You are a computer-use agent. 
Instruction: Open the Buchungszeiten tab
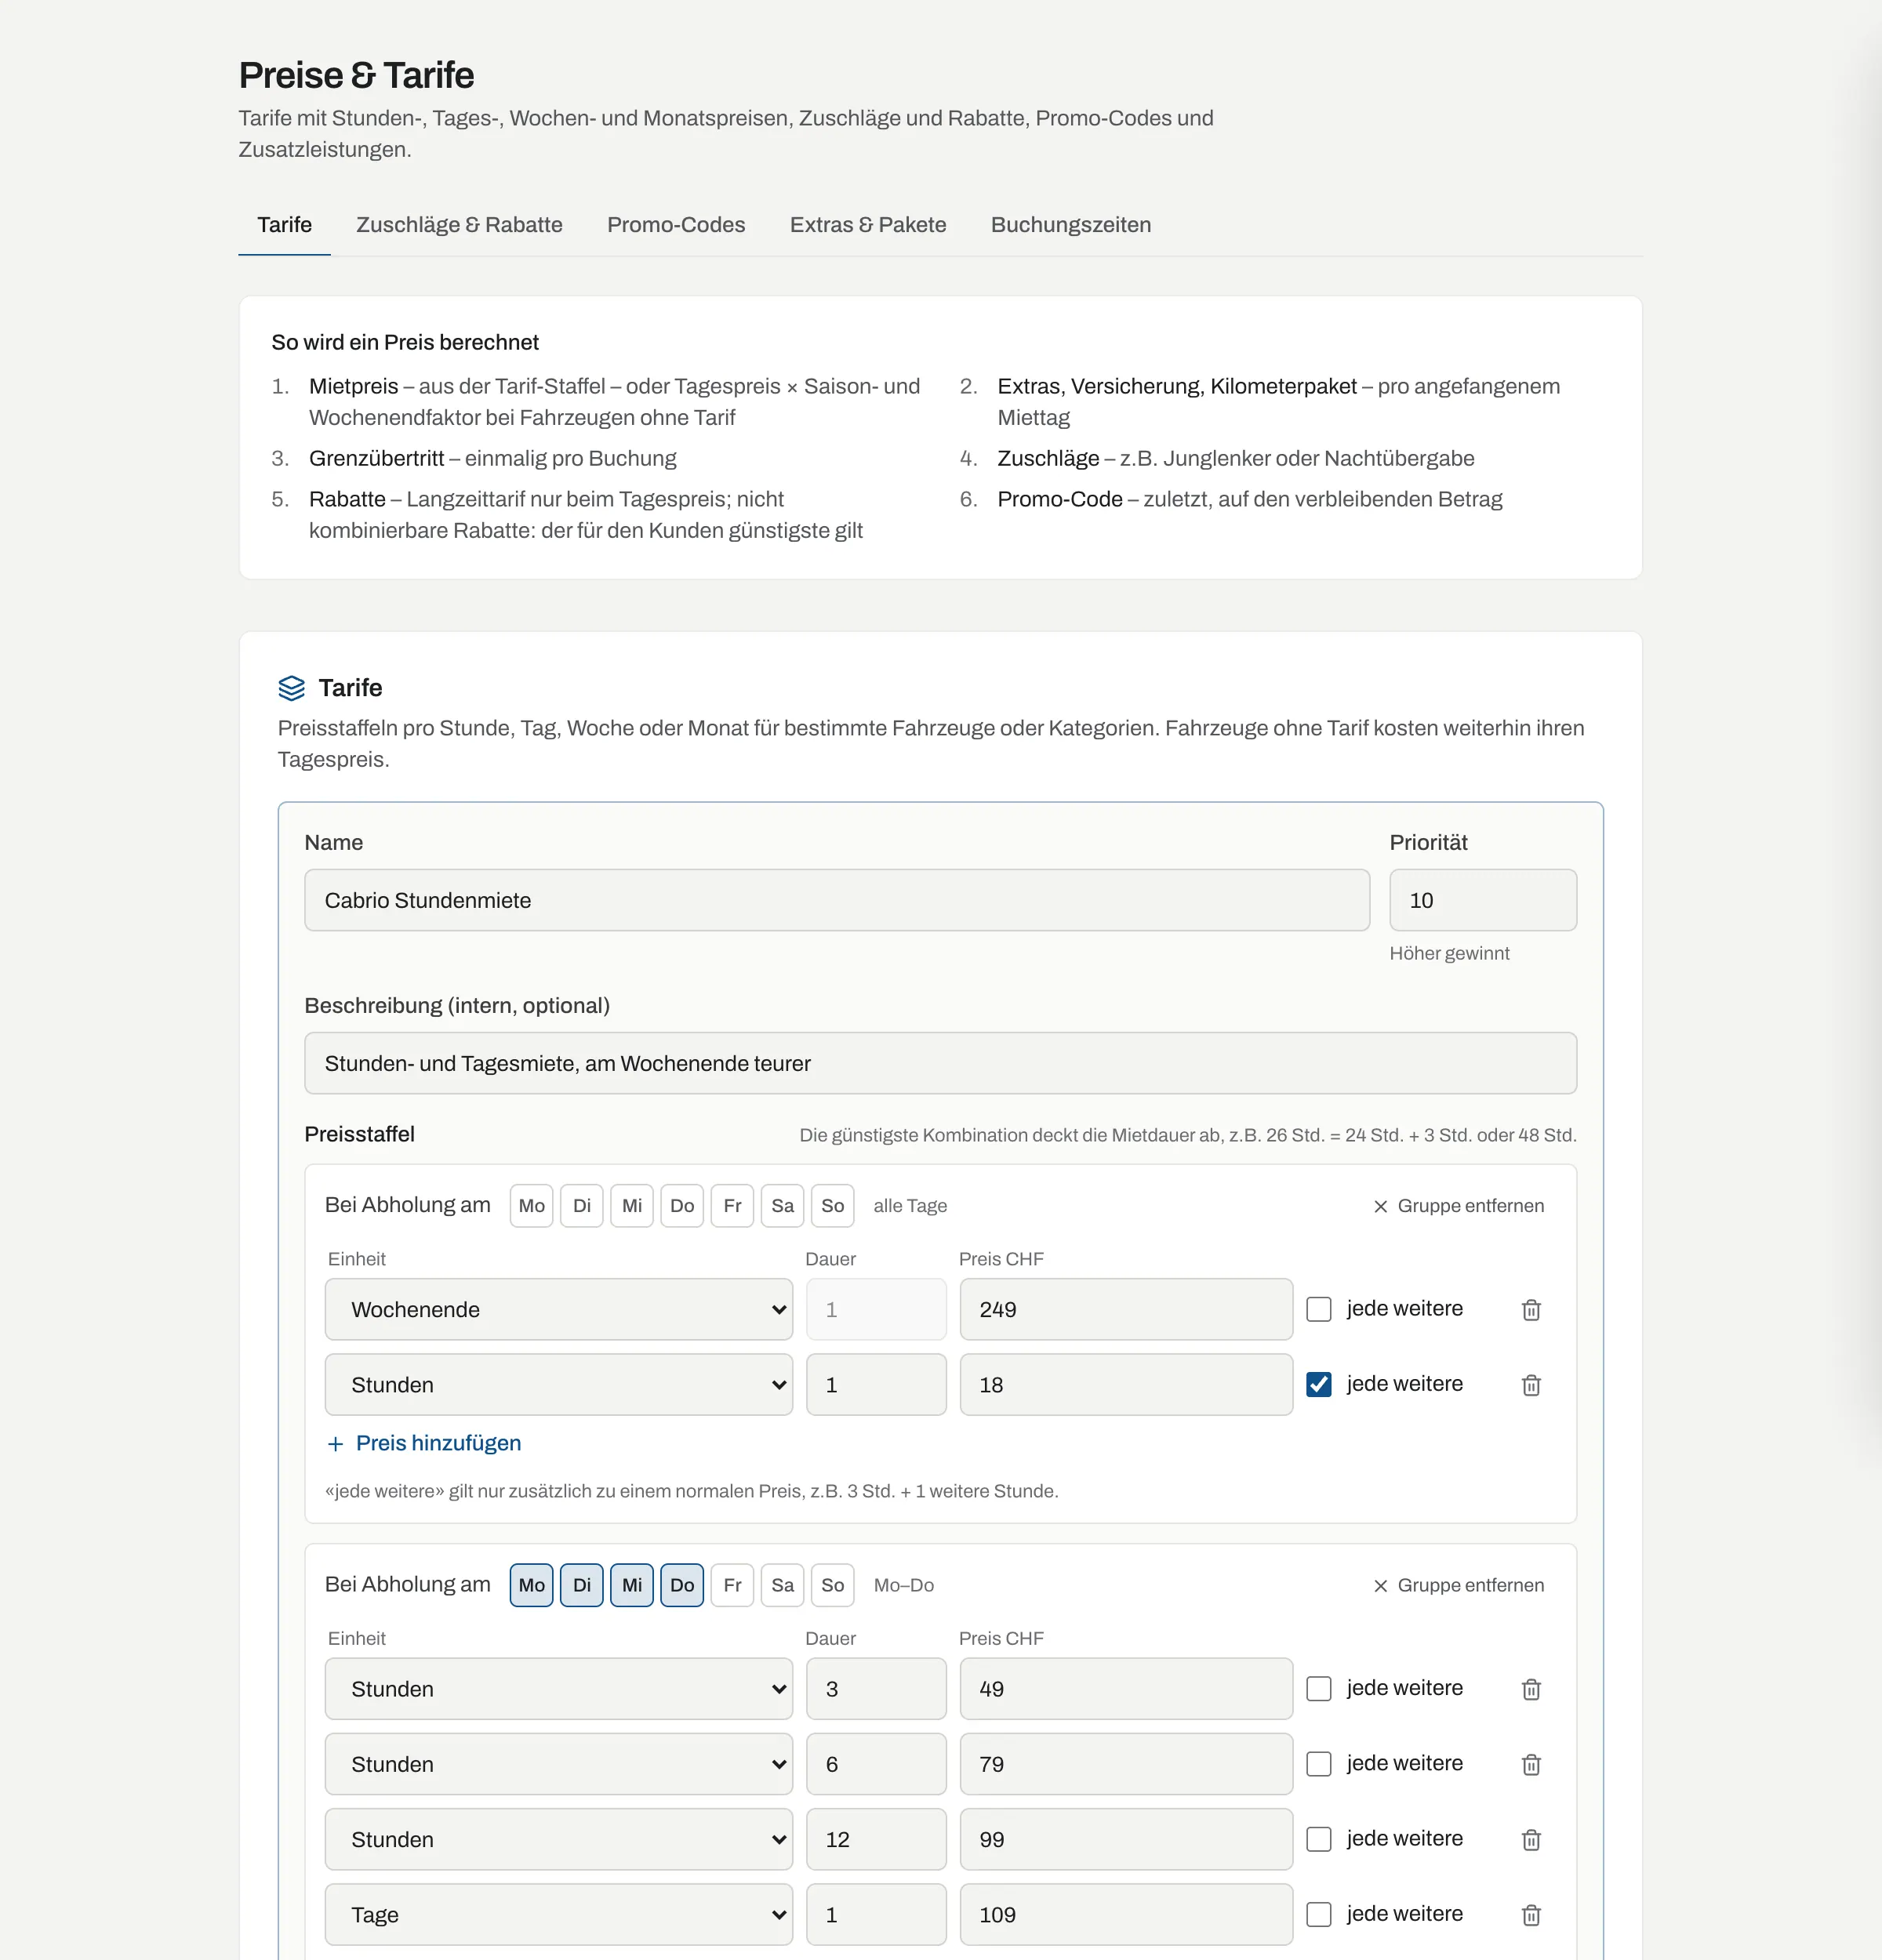click(x=1071, y=225)
